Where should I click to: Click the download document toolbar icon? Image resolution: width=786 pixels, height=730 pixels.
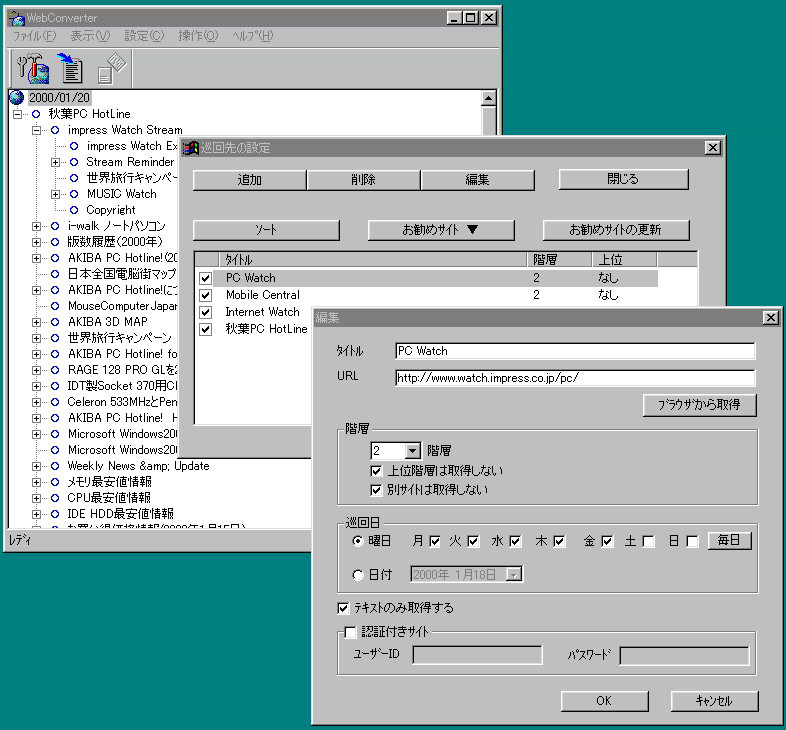[x=71, y=67]
